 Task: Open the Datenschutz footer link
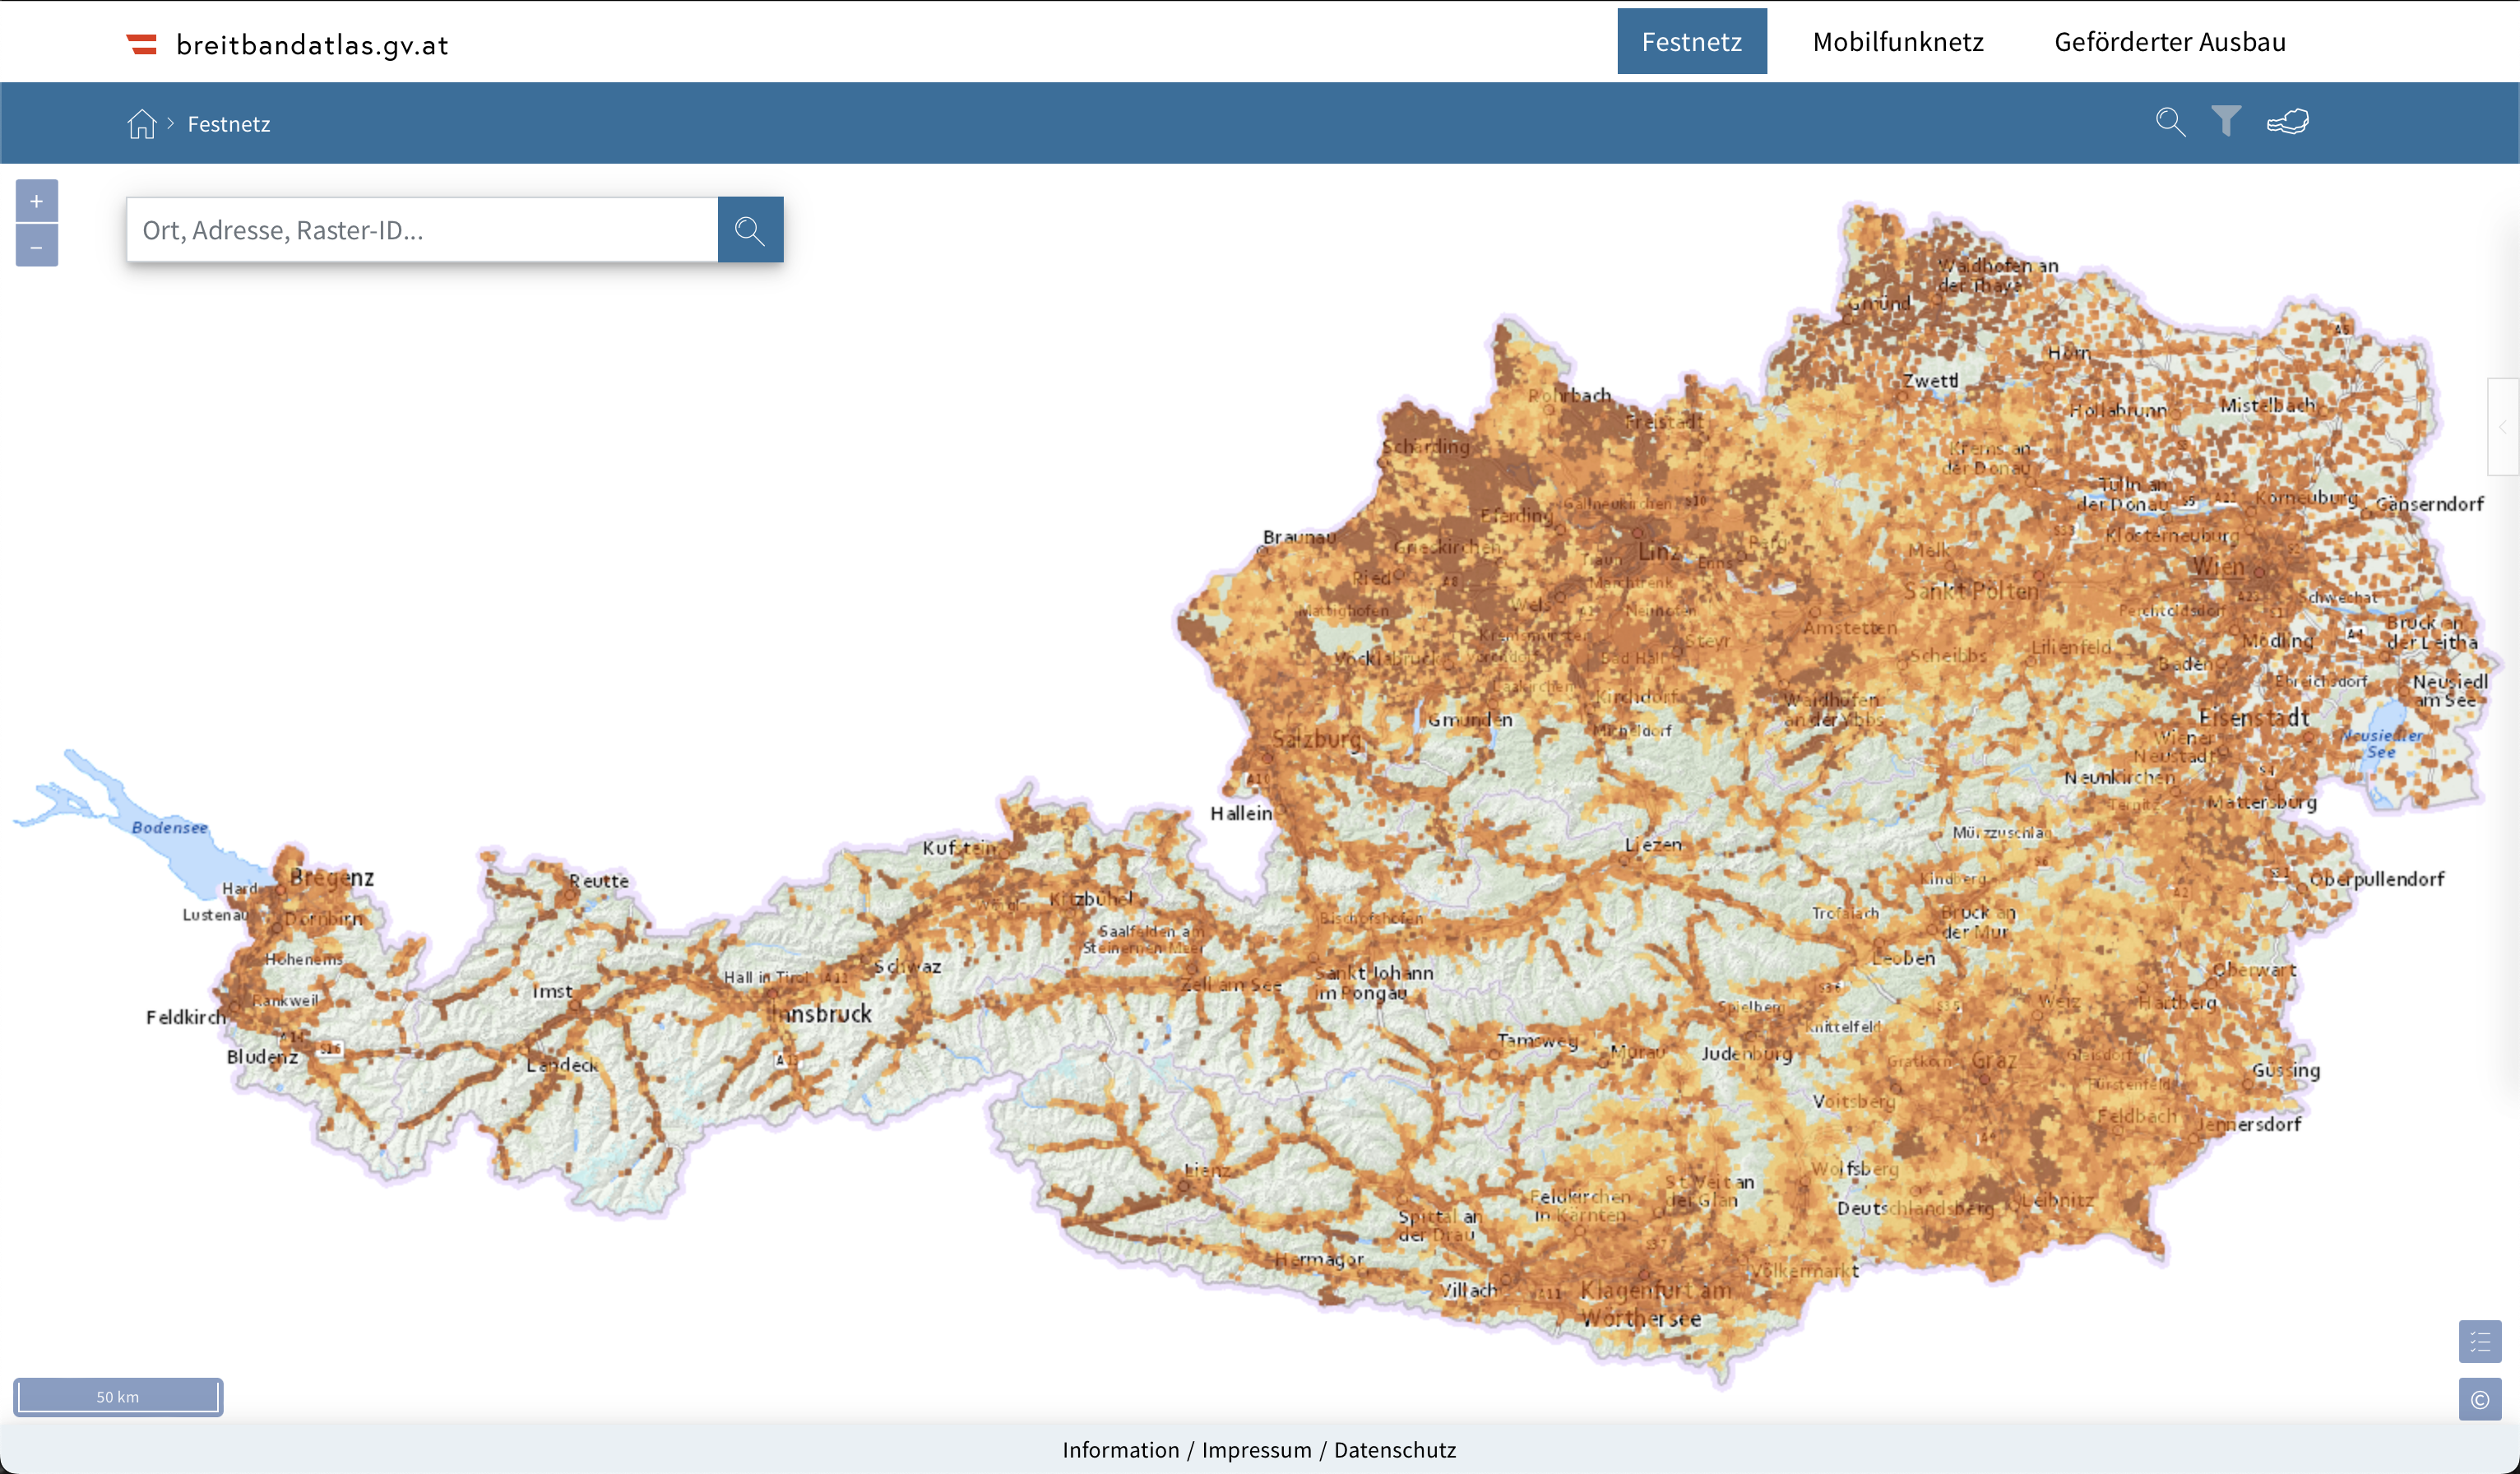pos(1394,1449)
